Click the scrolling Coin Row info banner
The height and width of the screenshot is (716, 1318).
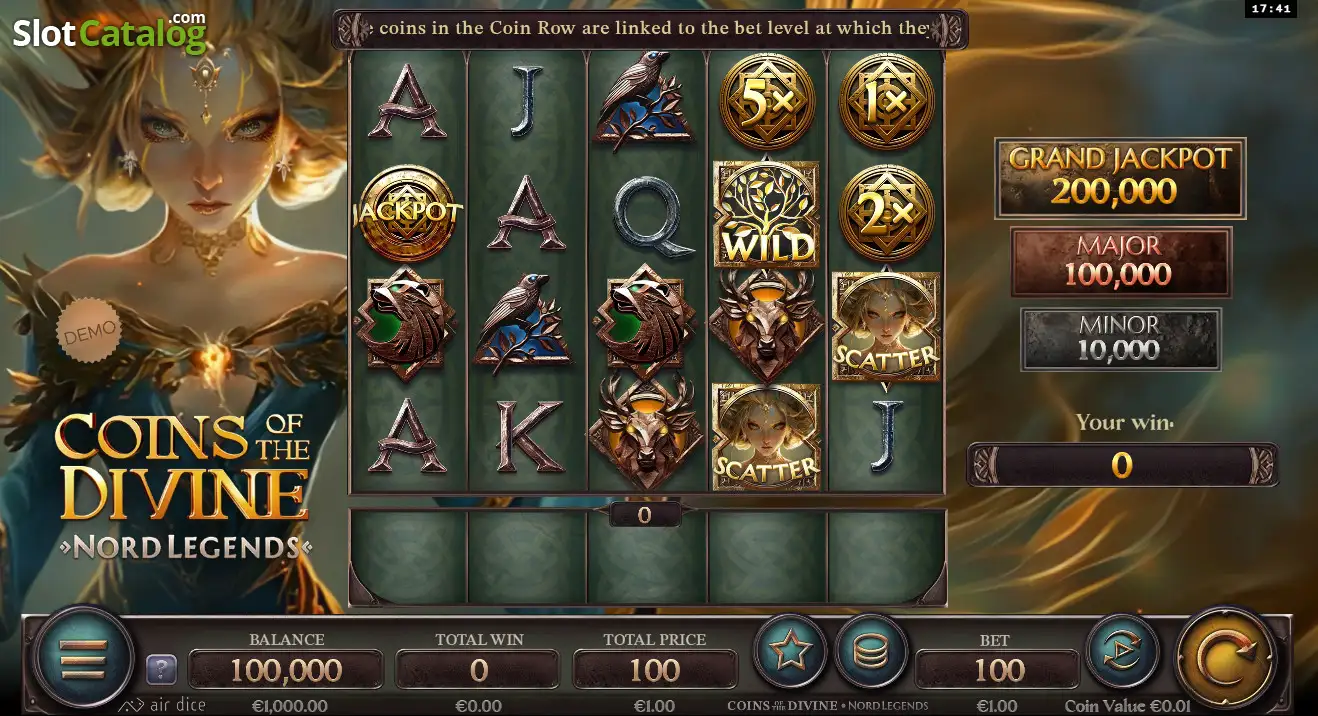tap(650, 29)
